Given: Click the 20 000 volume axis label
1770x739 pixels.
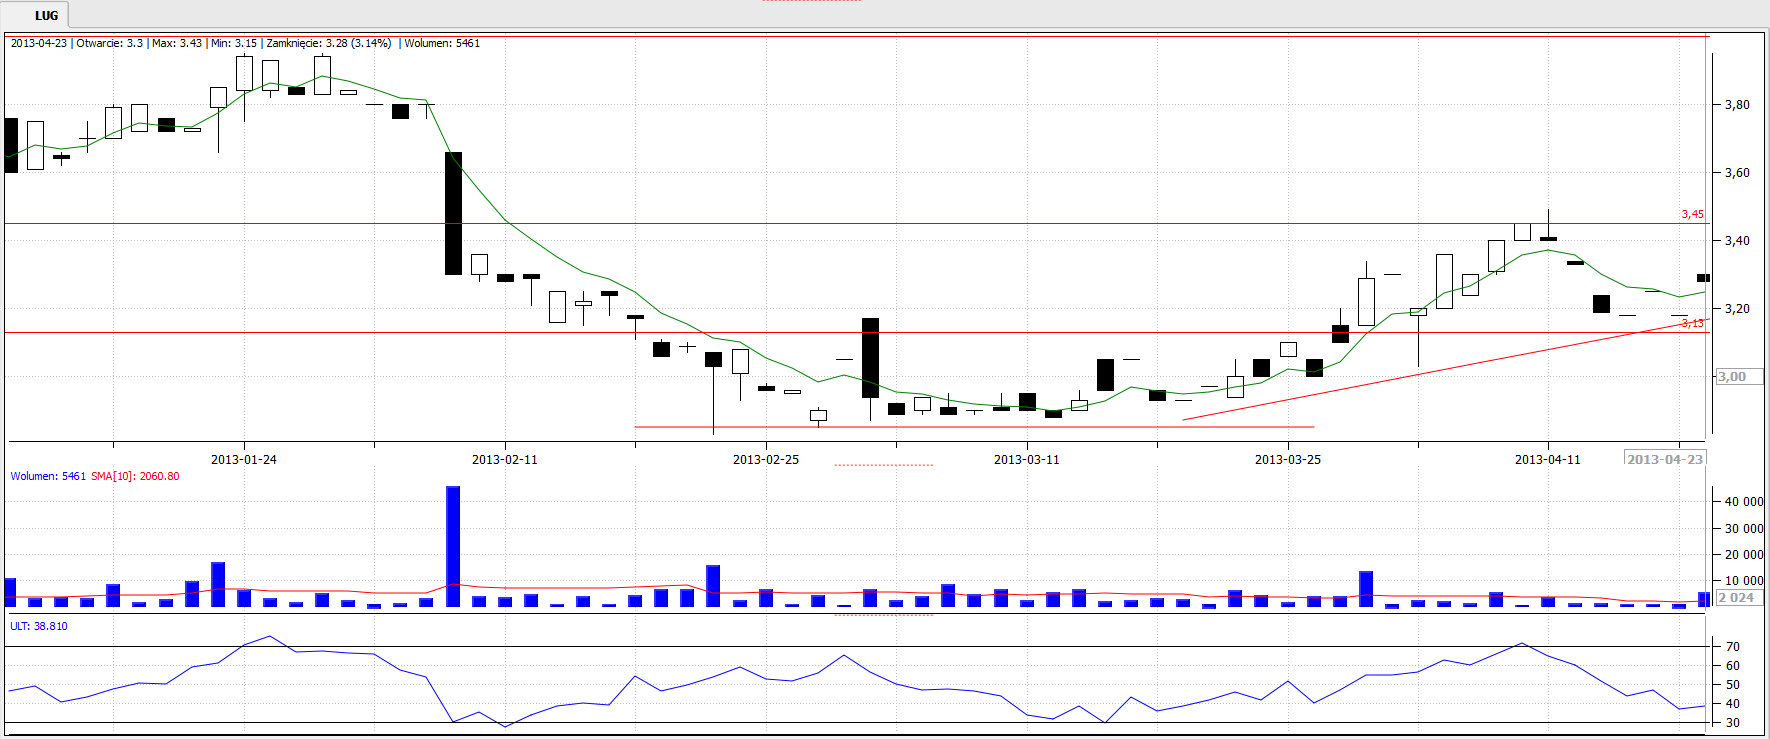Looking at the screenshot, I should [1744, 554].
